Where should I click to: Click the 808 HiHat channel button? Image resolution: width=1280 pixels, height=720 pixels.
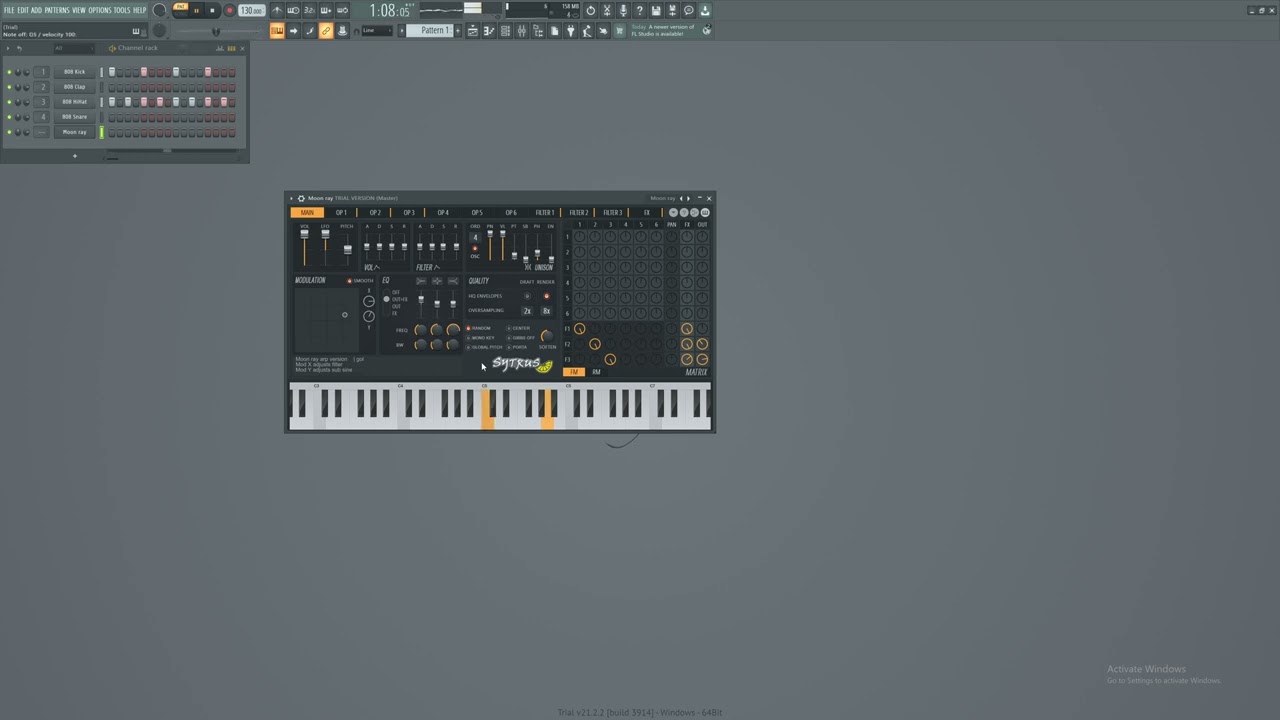[x=75, y=102]
